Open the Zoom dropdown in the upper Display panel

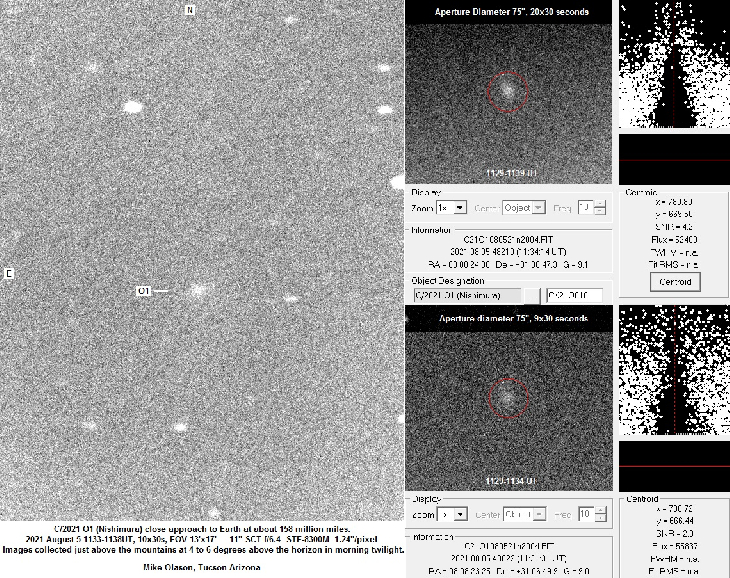point(460,207)
